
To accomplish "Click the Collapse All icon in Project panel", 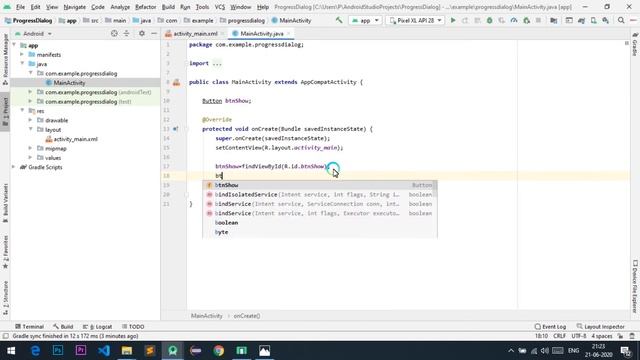I will point(126,33).
